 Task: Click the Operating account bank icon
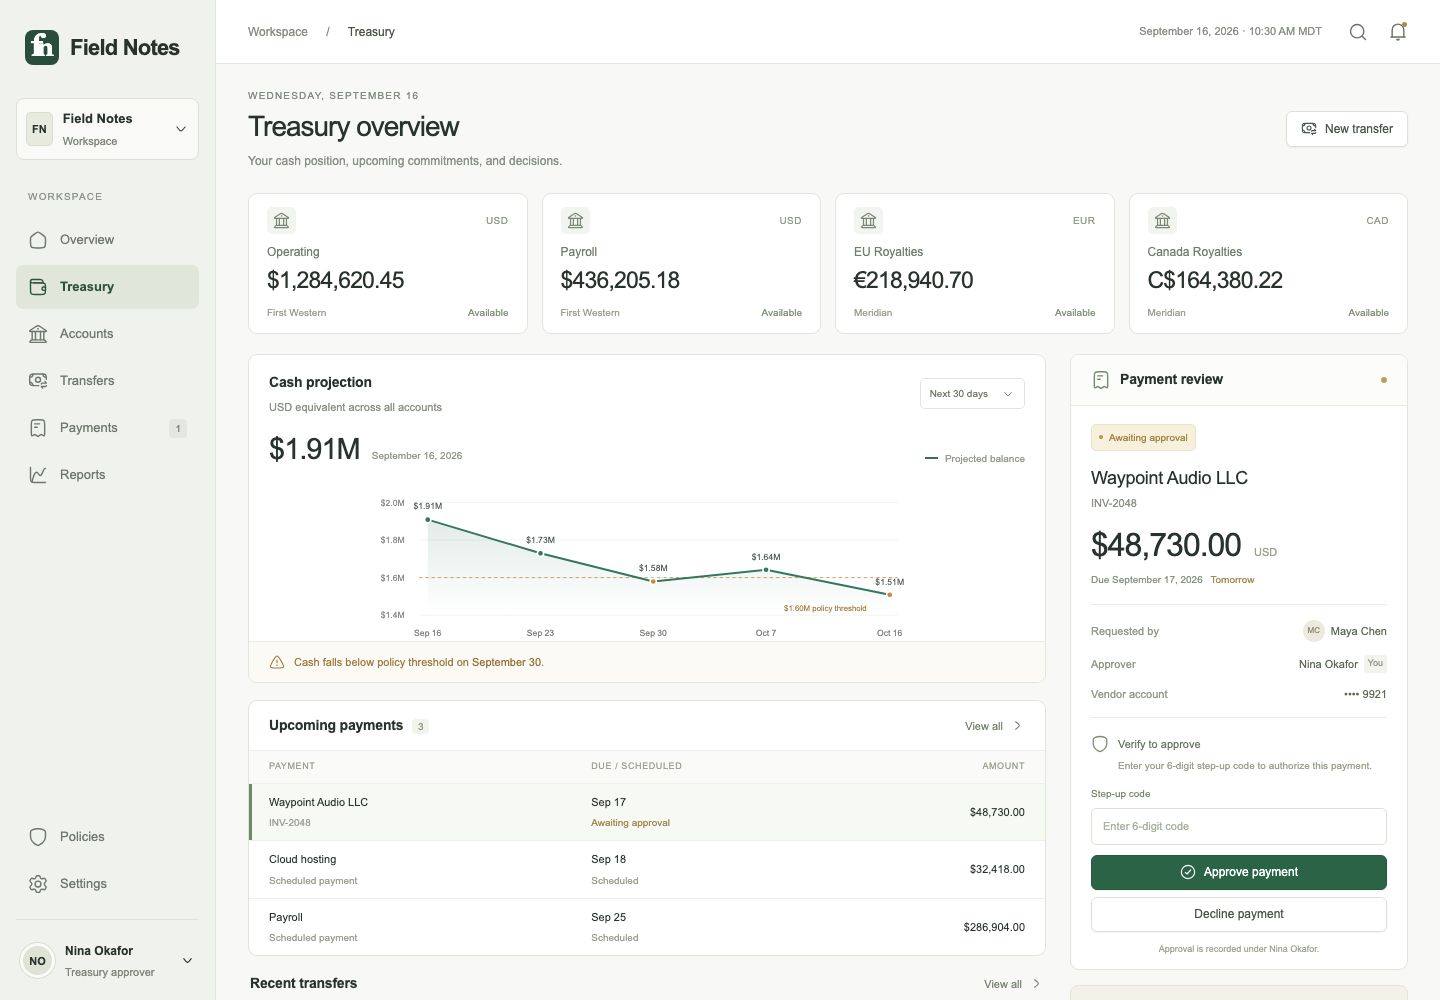282,220
